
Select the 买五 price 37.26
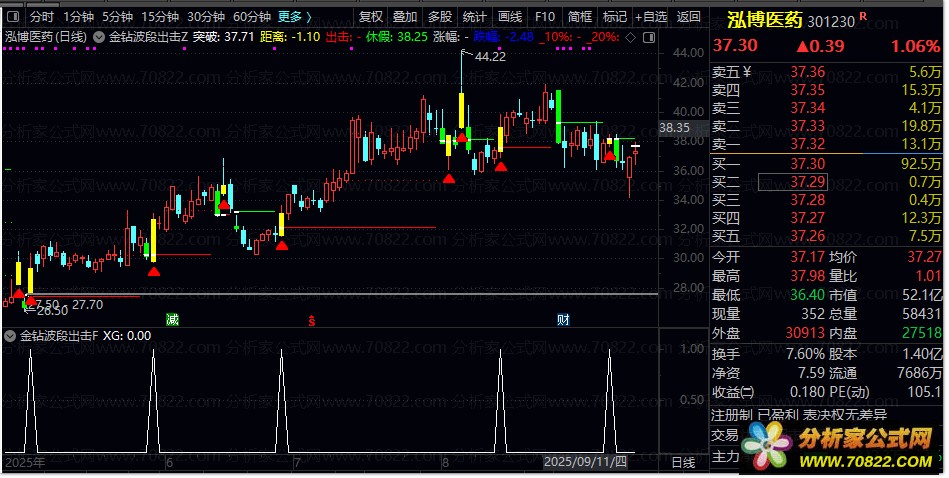(x=807, y=236)
